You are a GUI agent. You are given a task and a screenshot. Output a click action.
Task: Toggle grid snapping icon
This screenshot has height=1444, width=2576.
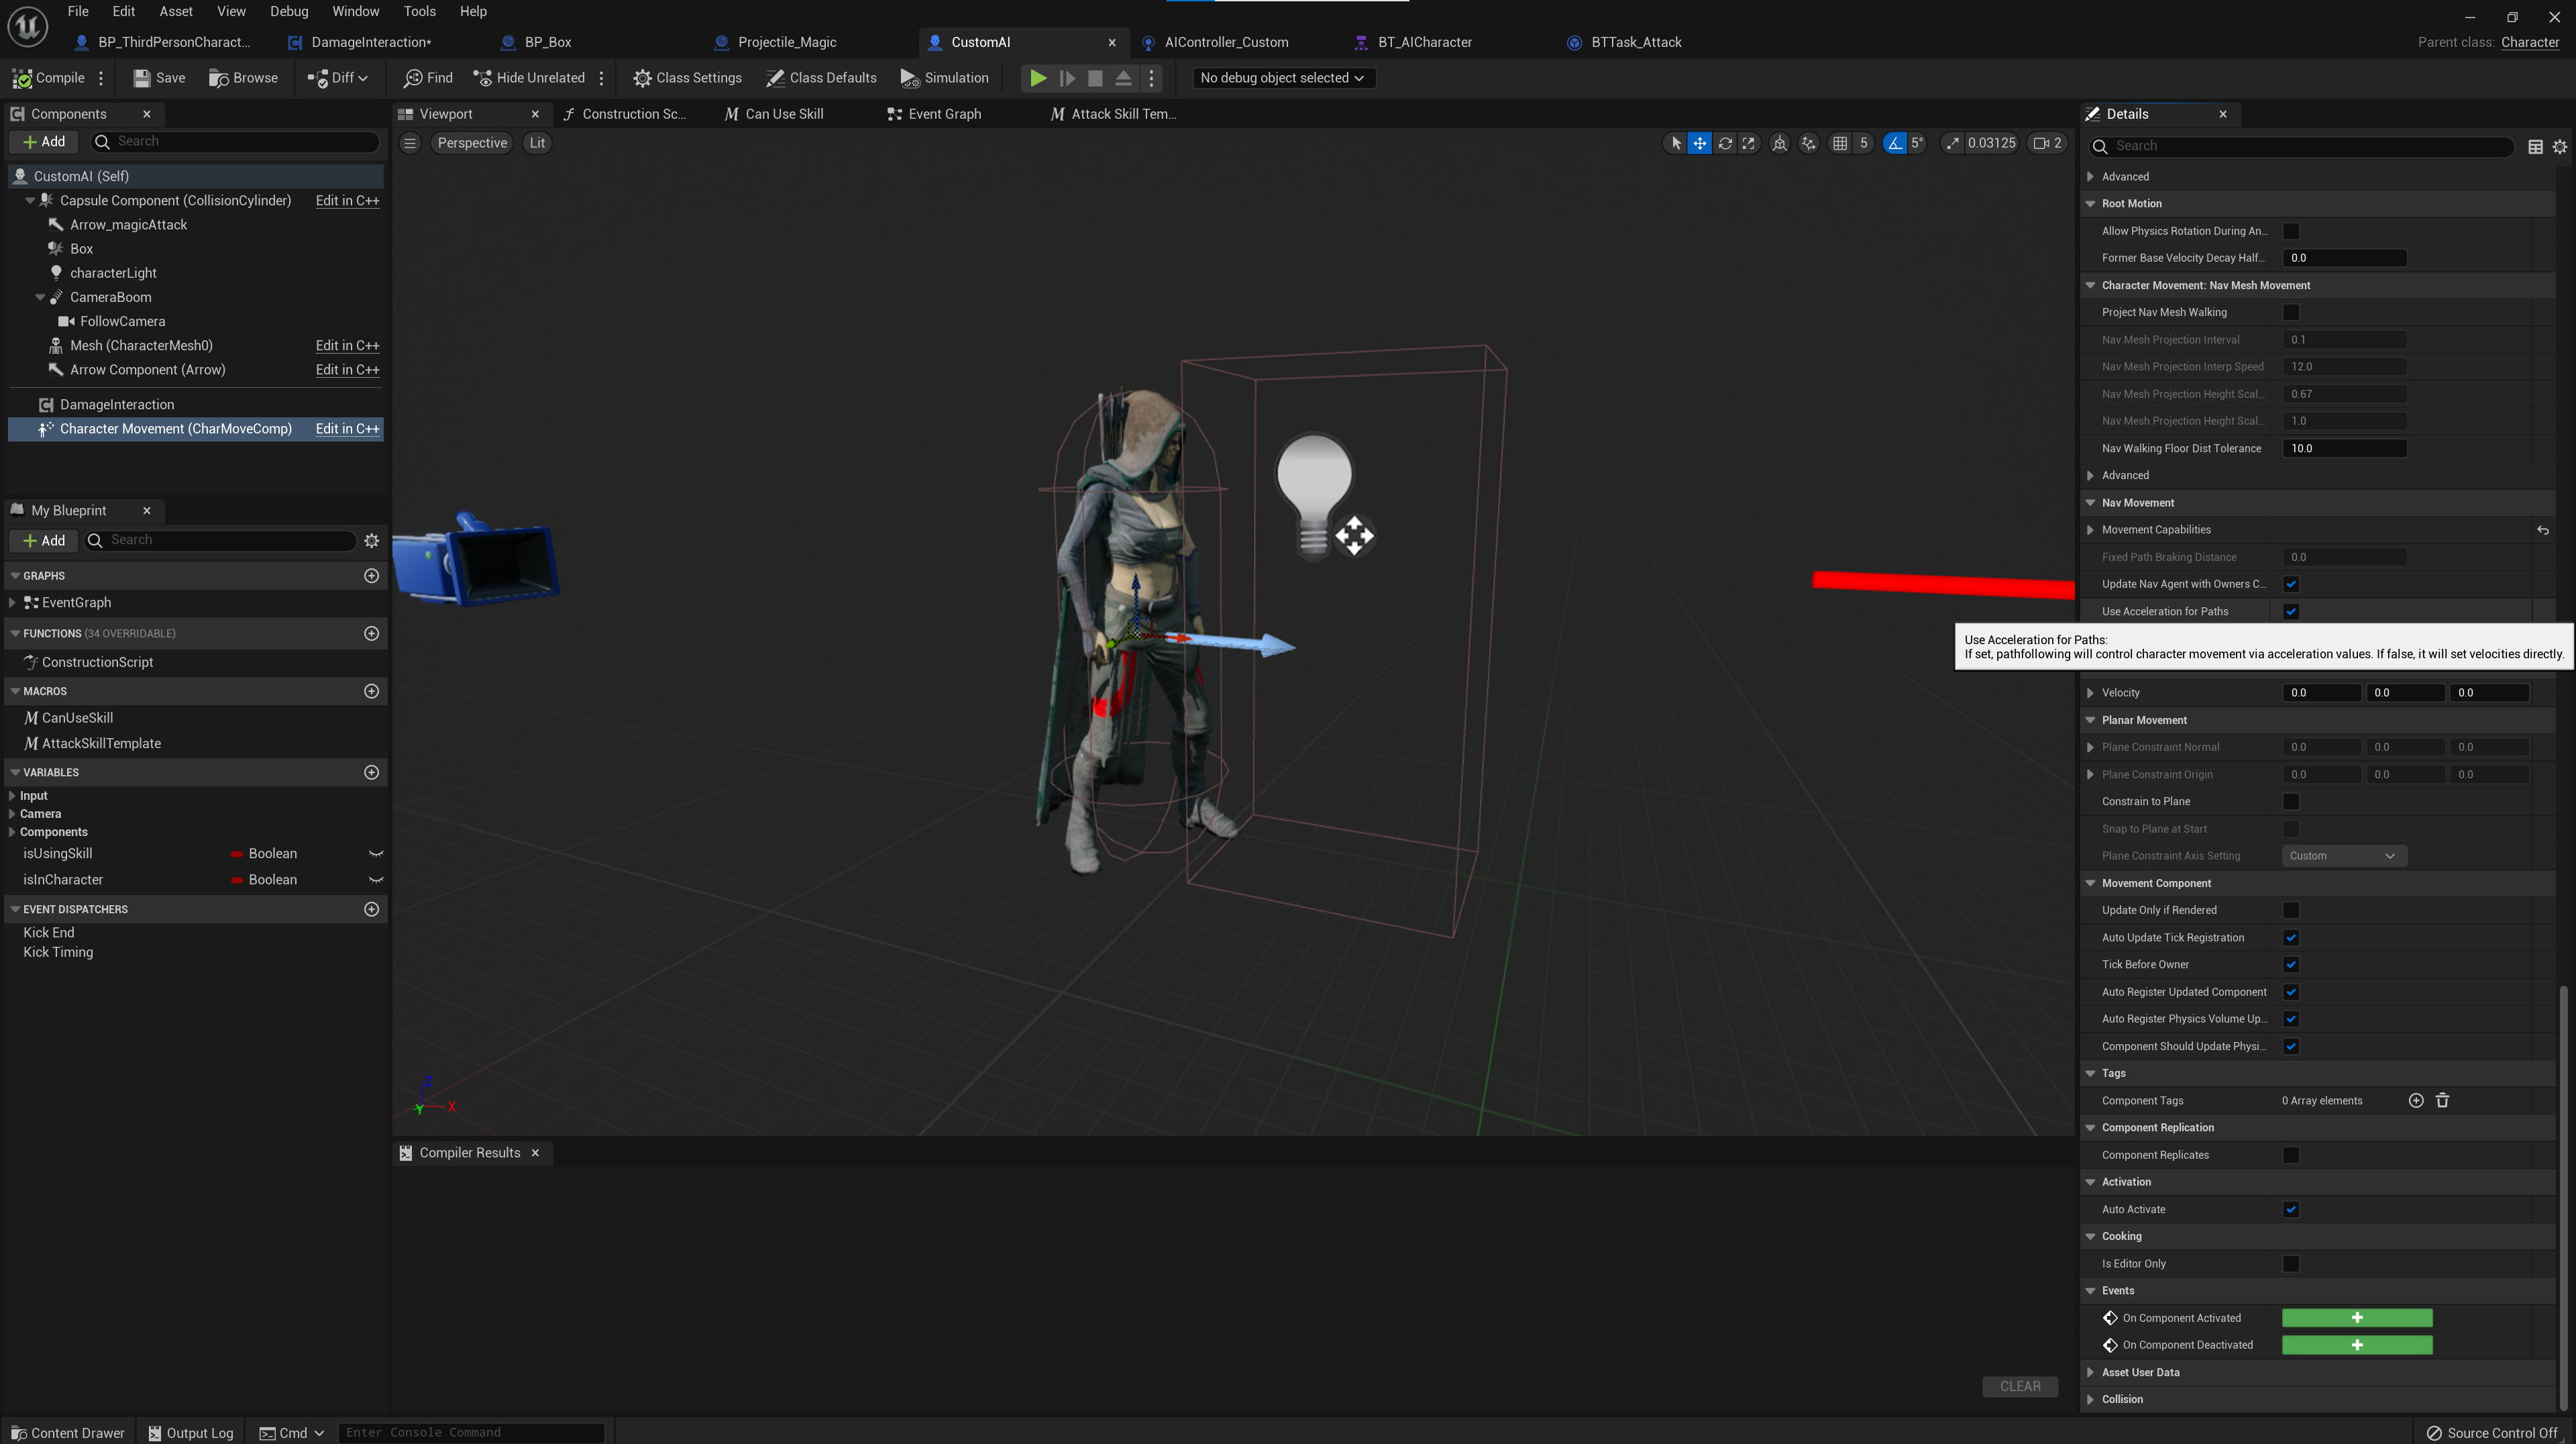[x=1839, y=143]
